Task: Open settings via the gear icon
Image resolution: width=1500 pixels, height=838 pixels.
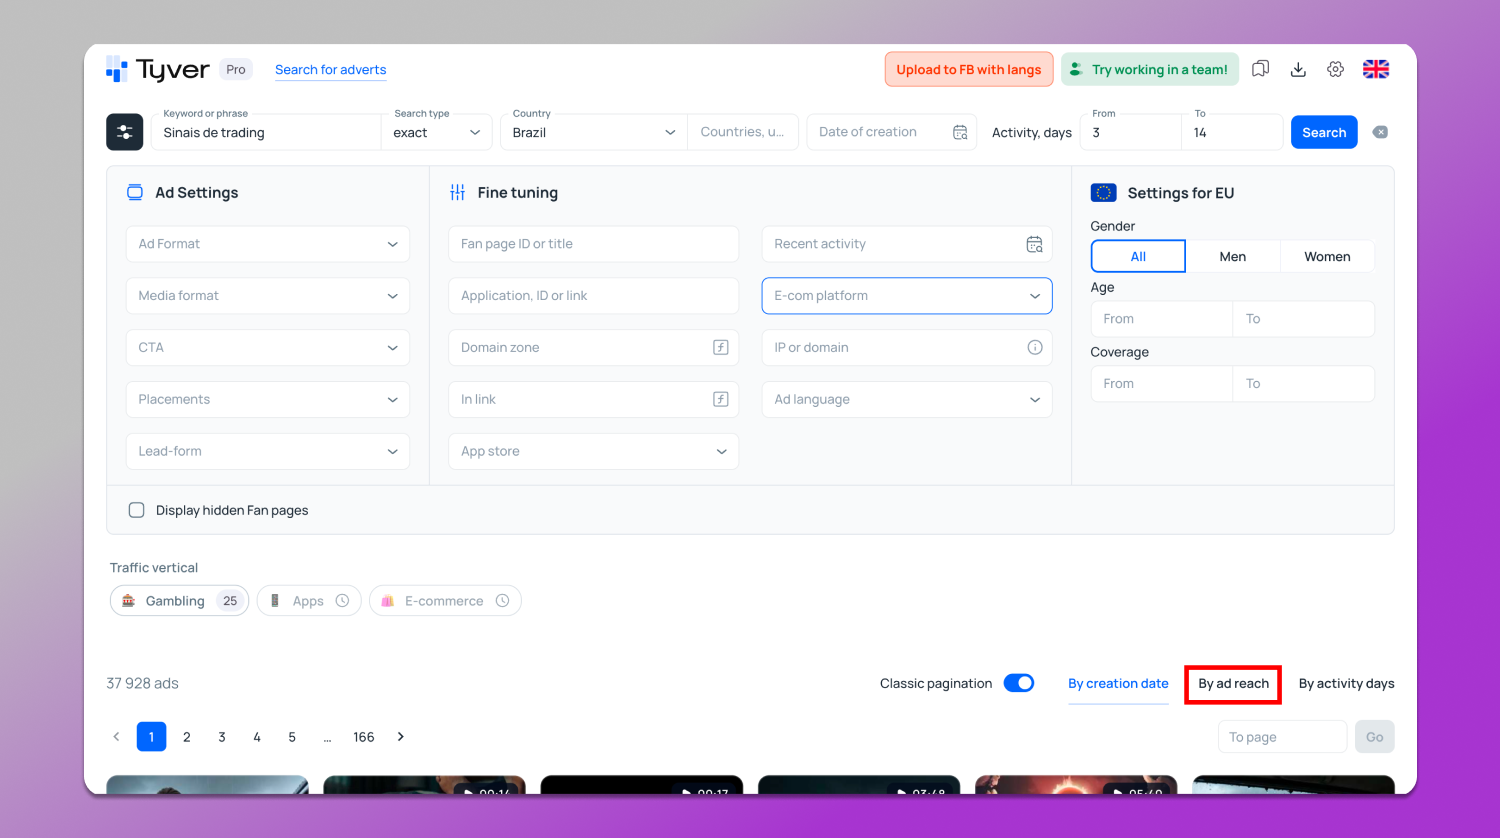Action: (1335, 69)
